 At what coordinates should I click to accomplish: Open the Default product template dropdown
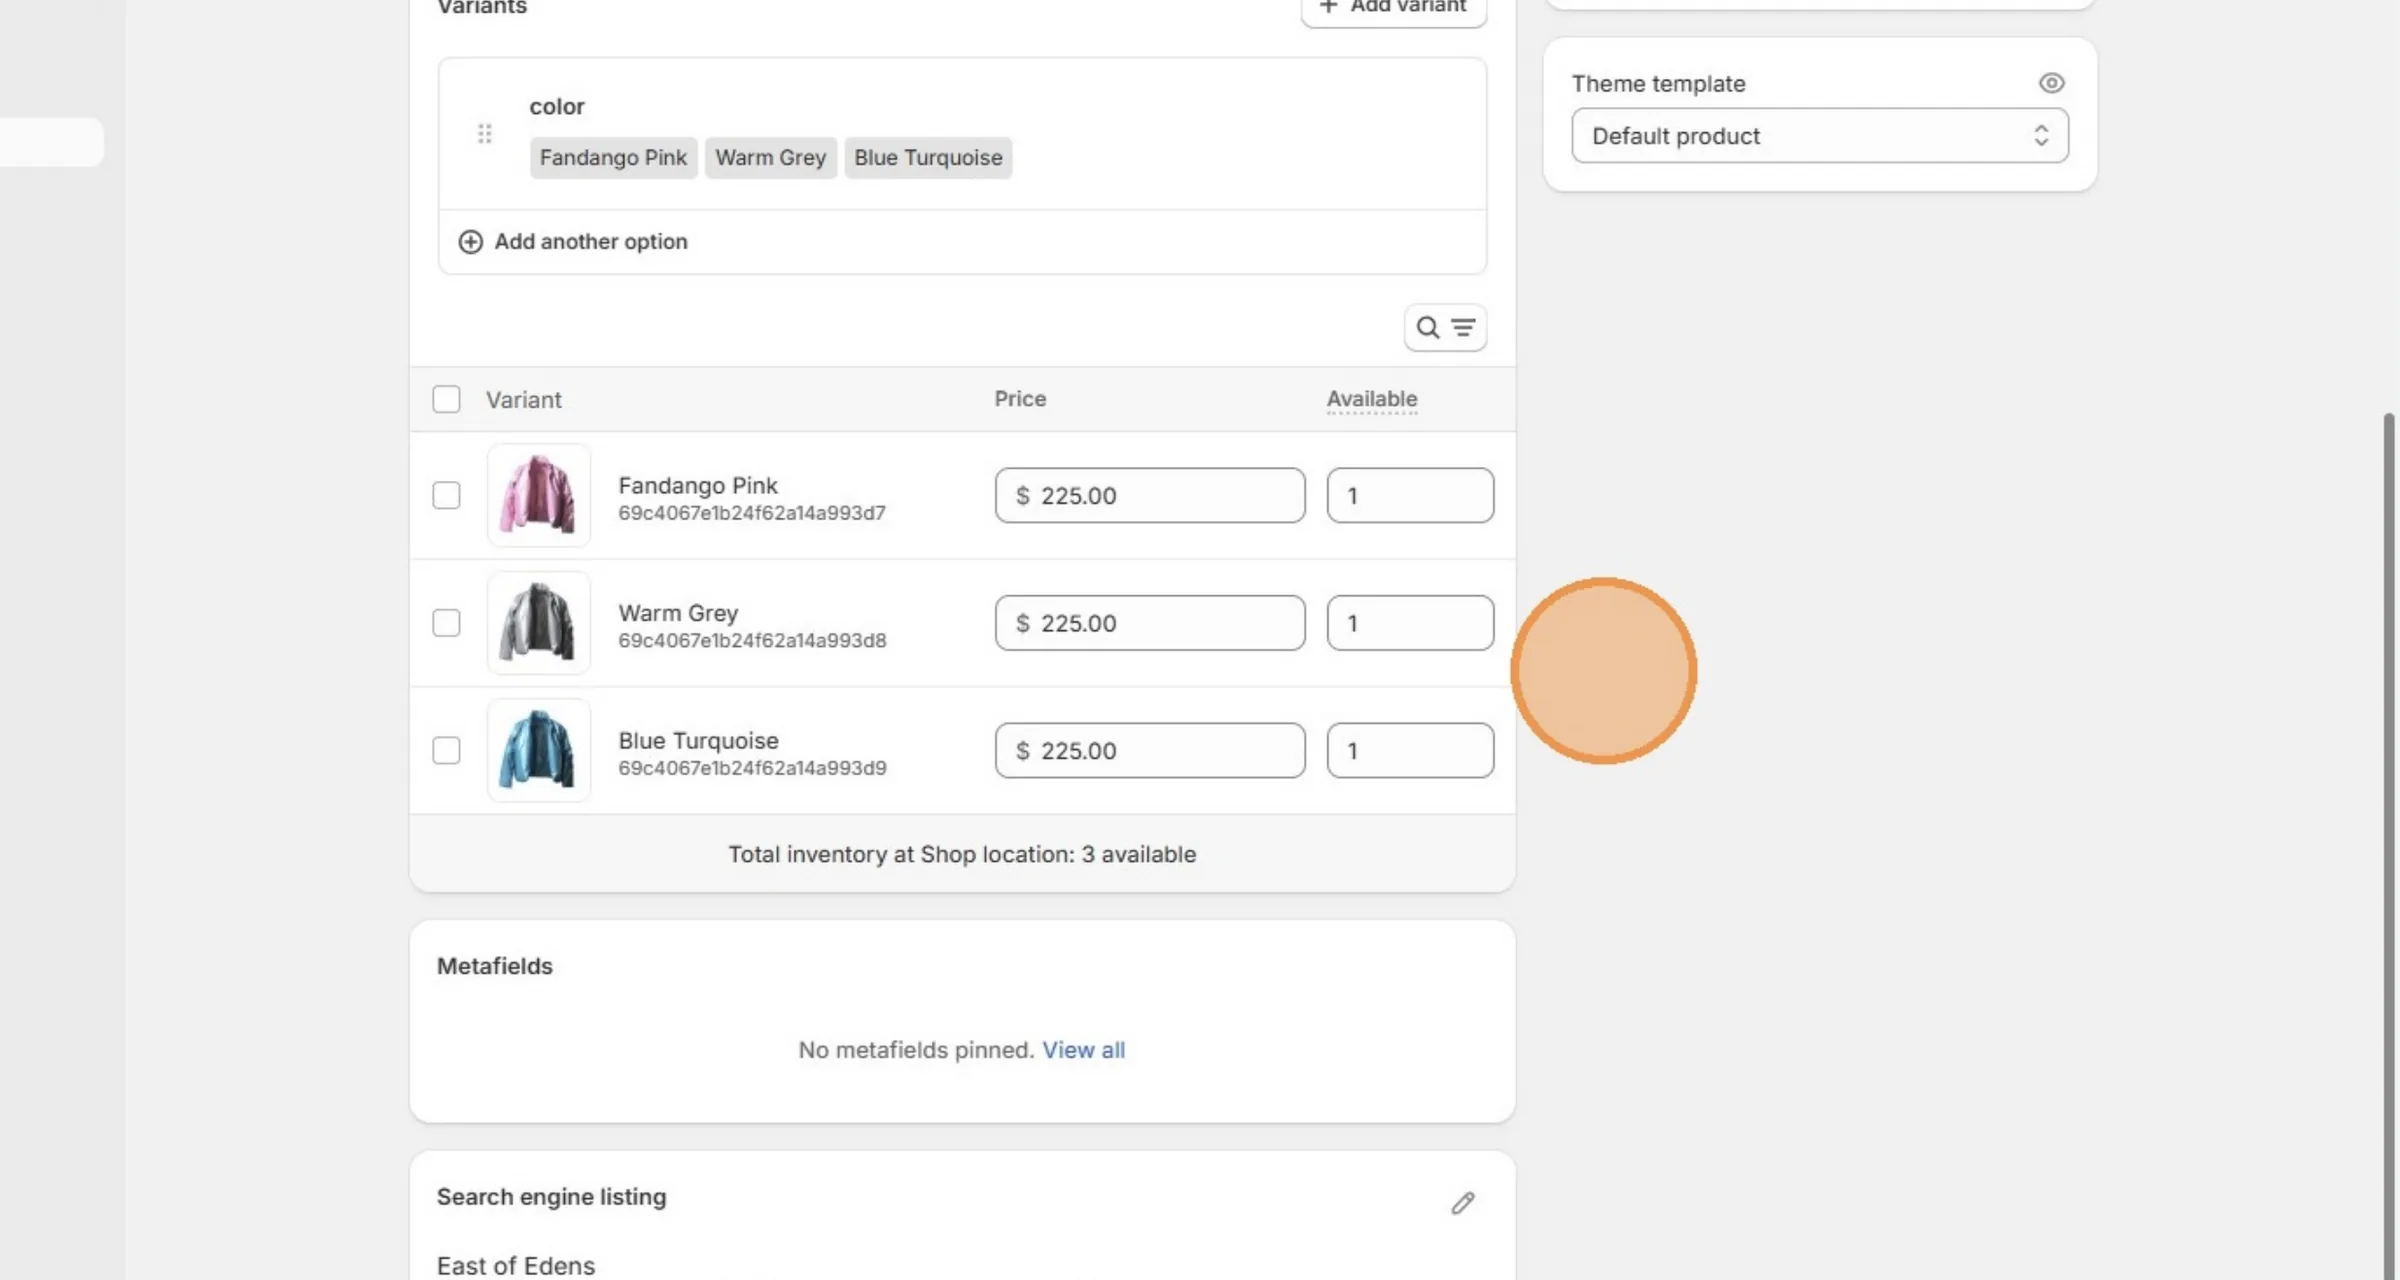[x=1820, y=136]
